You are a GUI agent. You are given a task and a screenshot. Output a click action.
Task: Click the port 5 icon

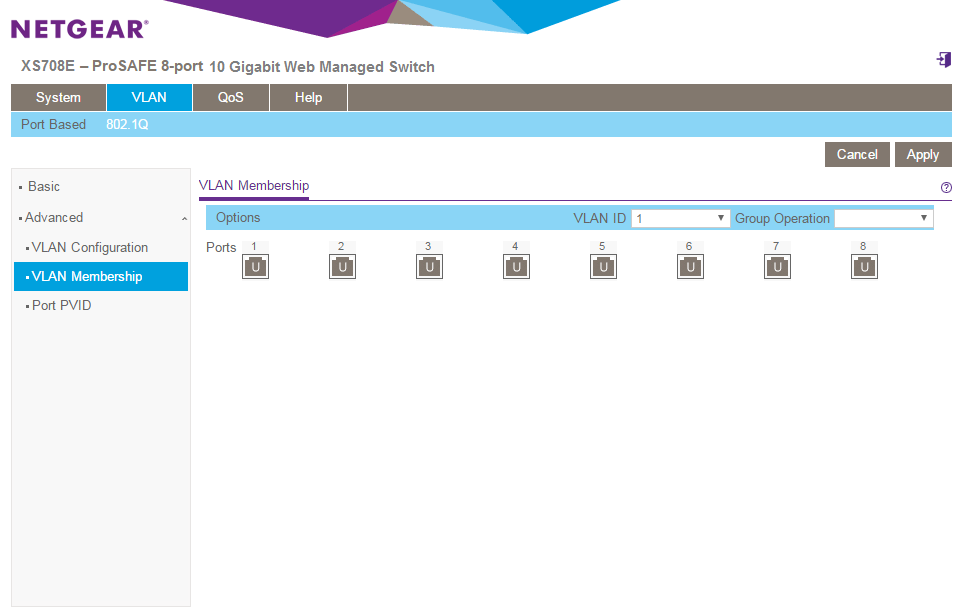603,266
